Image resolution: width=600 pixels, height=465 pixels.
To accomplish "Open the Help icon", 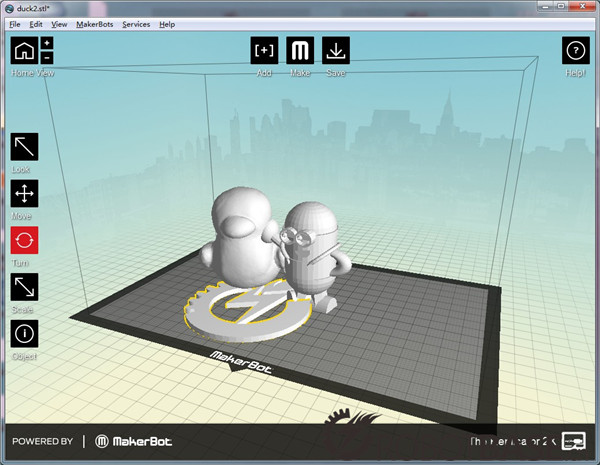I will pyautogui.click(x=575, y=51).
